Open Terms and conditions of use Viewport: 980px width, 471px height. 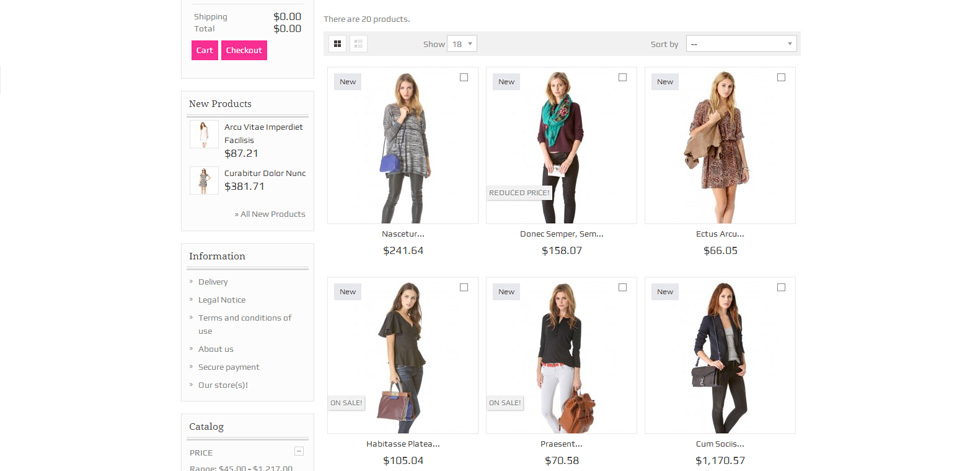point(244,324)
